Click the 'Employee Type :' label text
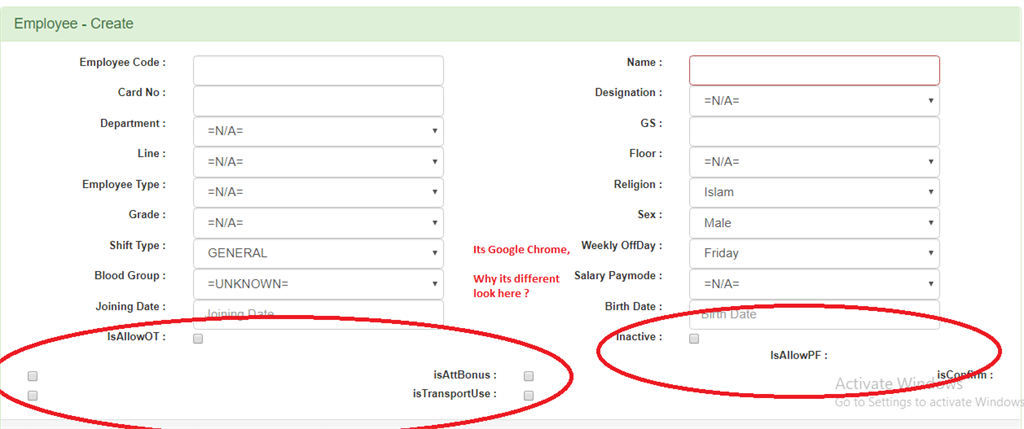Image resolution: width=1024 pixels, height=429 pixels. (124, 184)
